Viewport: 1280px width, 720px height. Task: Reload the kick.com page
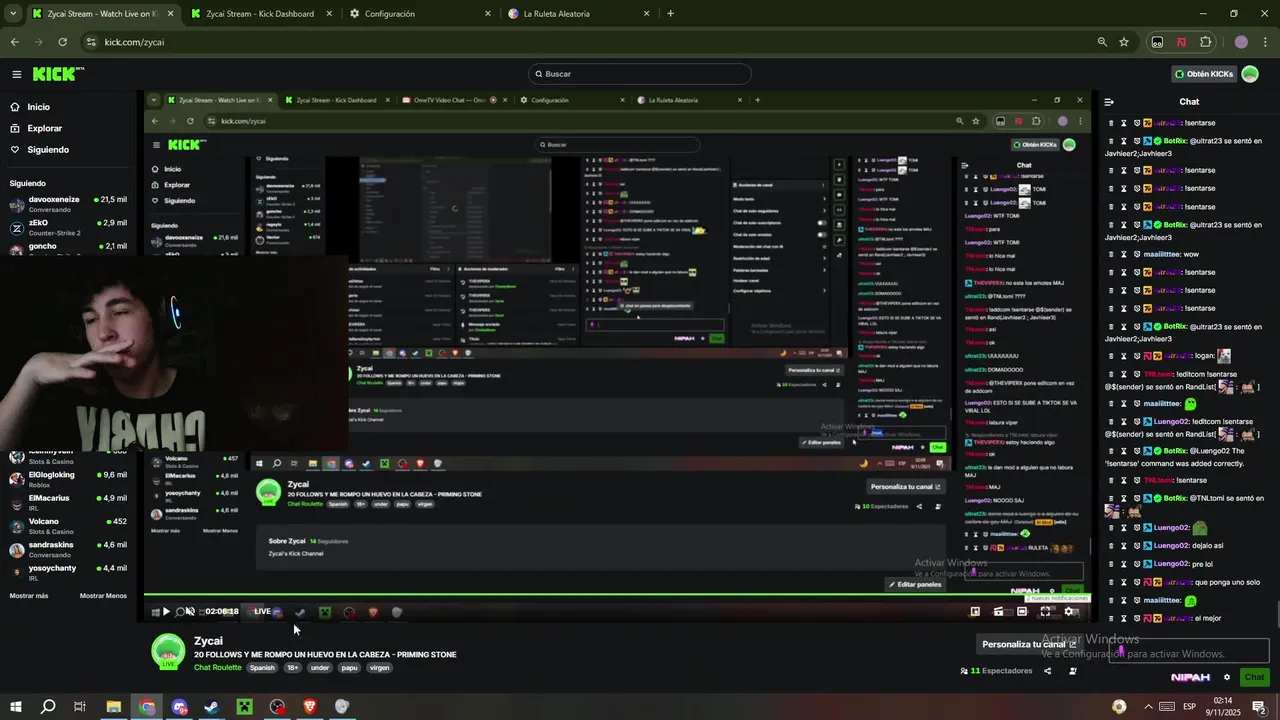[62, 42]
